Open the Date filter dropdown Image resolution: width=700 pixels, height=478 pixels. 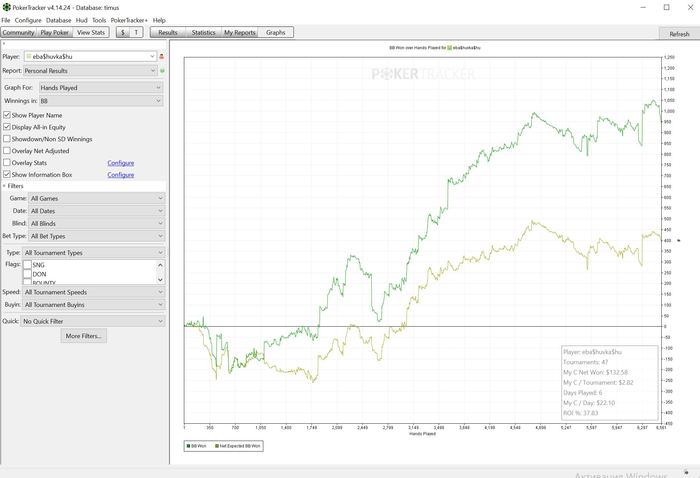[96, 211]
